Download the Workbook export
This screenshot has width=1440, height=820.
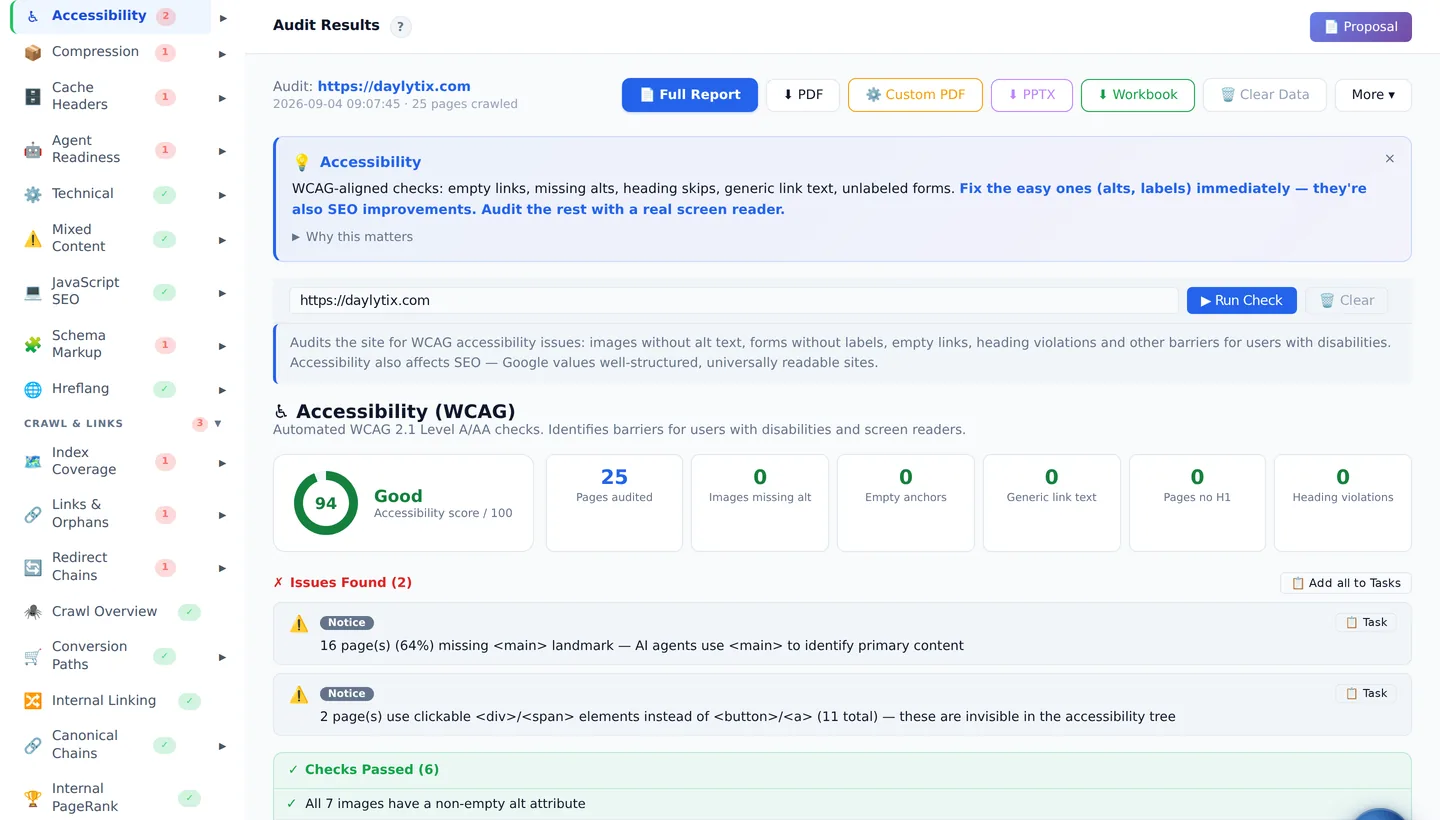tap(1138, 95)
